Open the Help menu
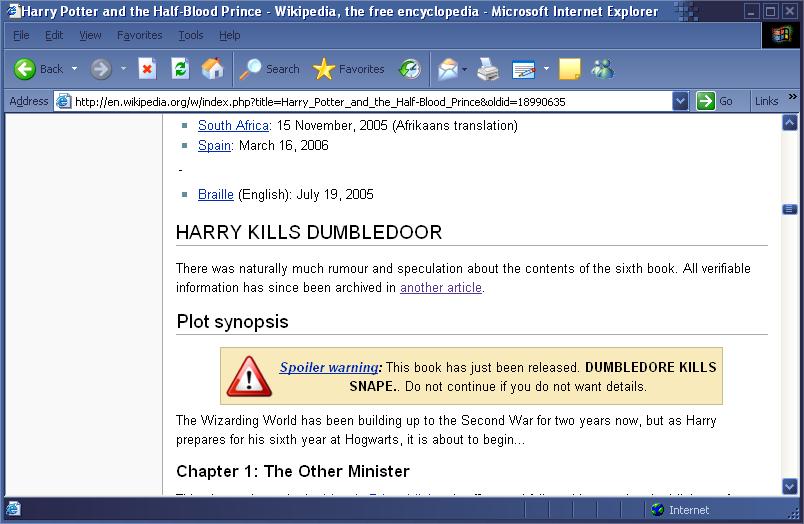This screenshot has width=804, height=524. (x=229, y=35)
